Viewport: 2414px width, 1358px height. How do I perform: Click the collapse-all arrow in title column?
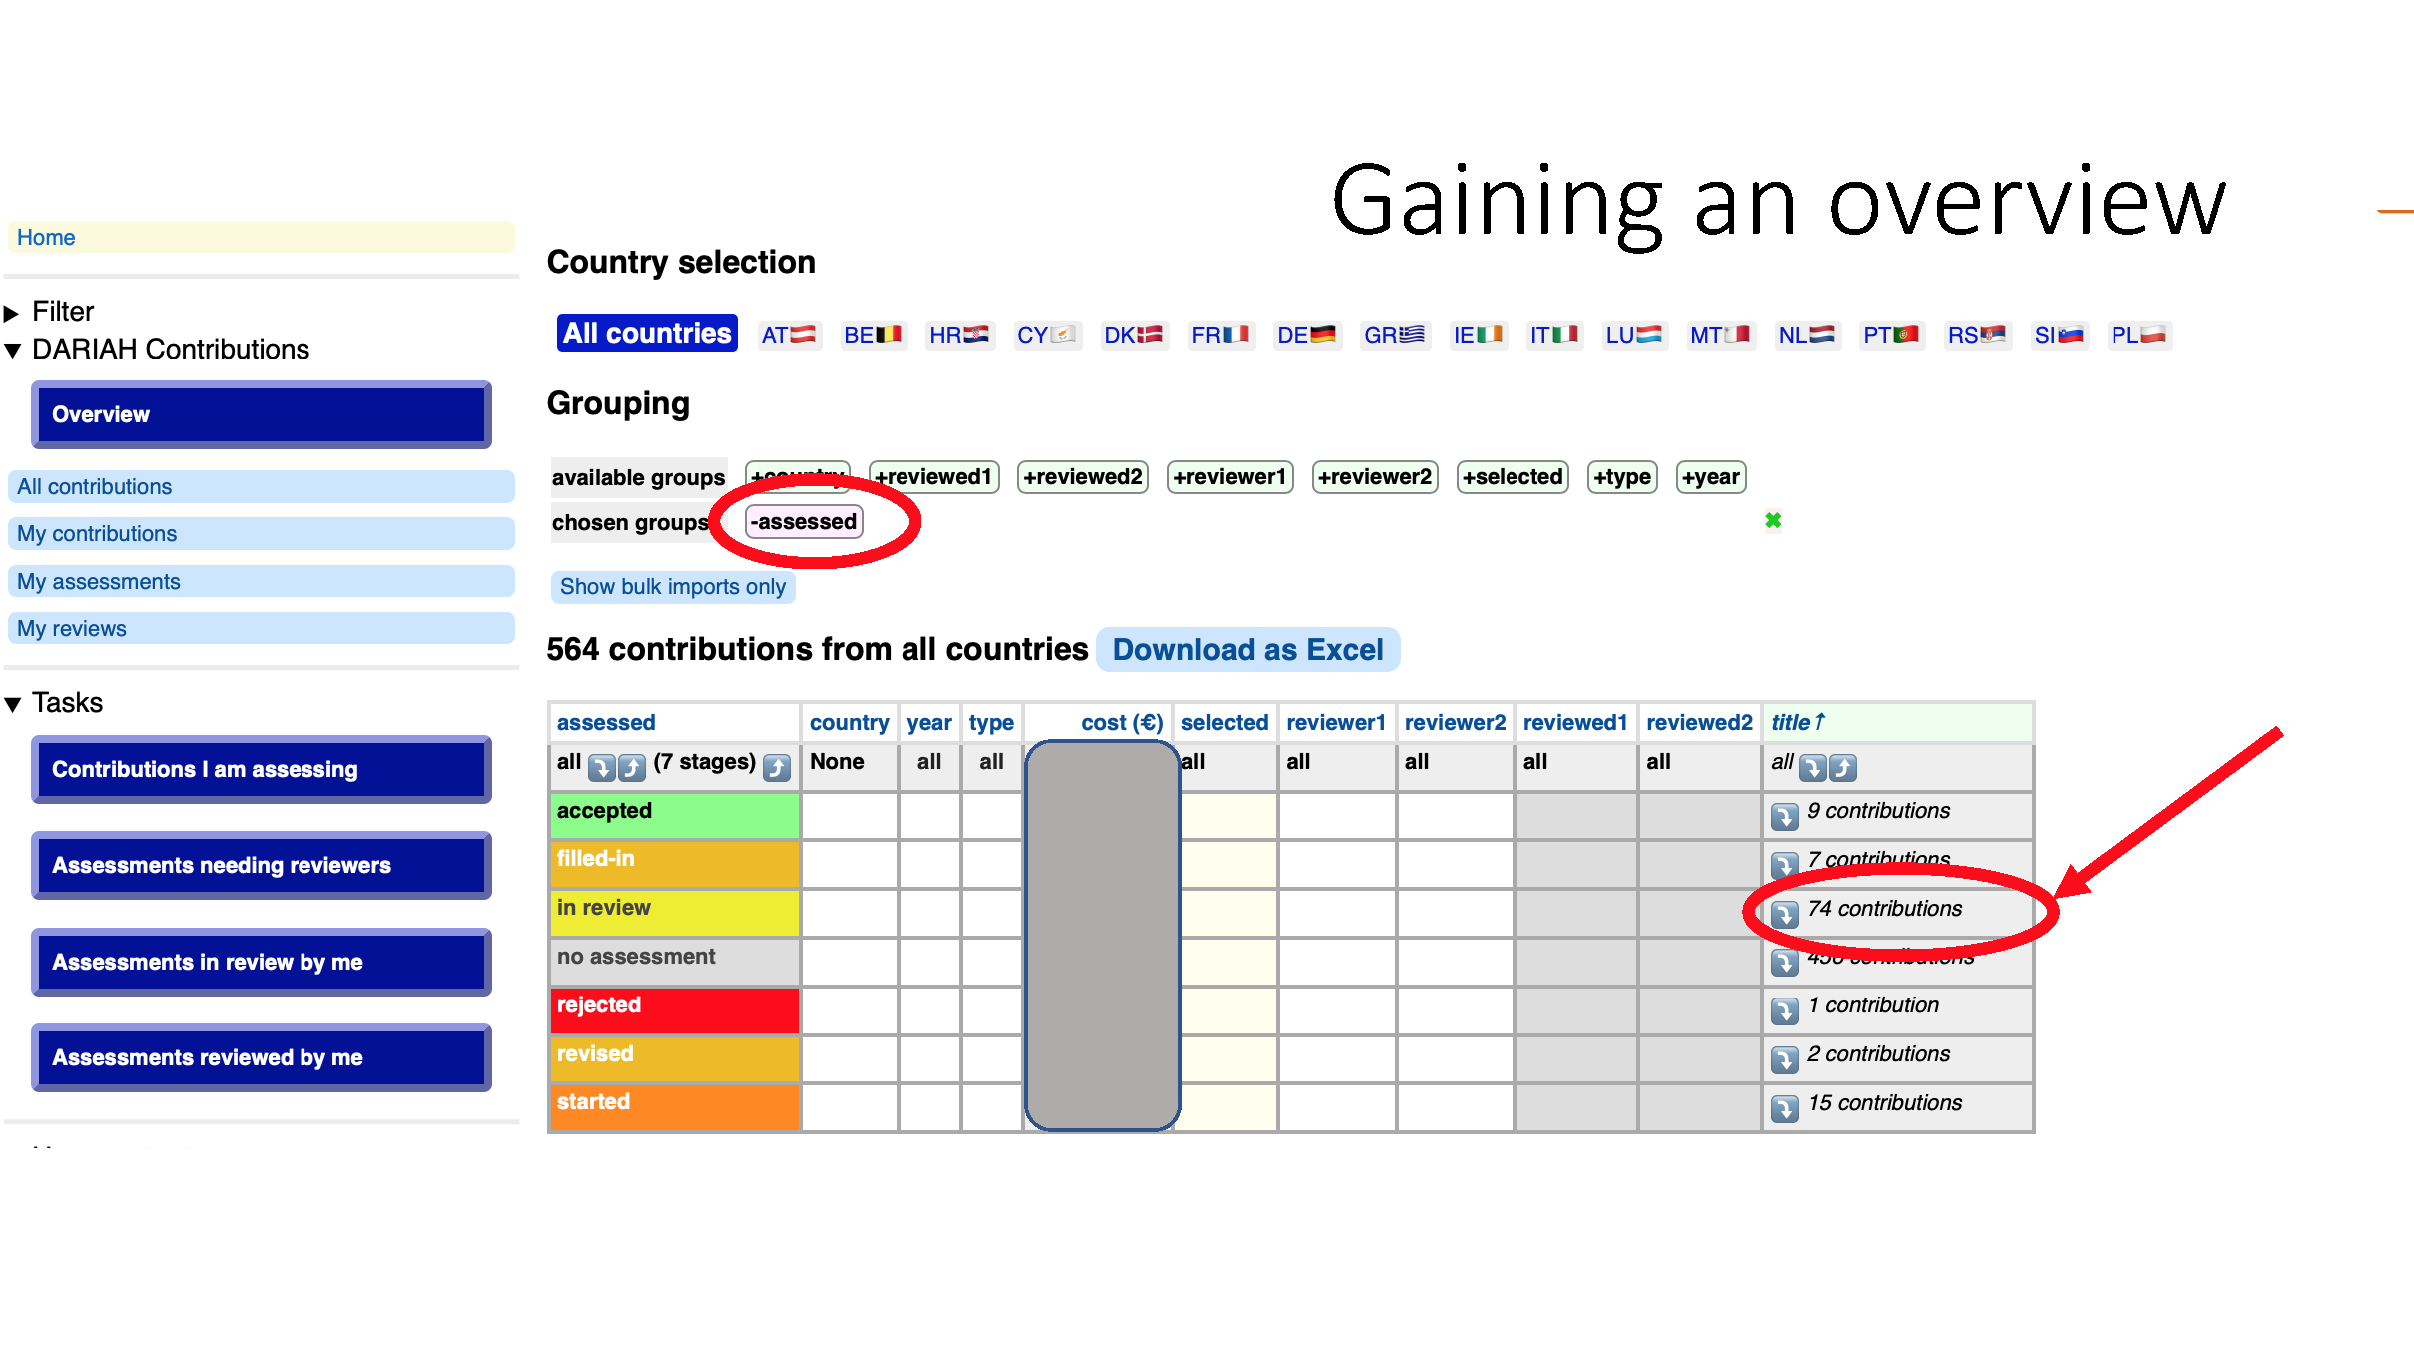click(1843, 767)
